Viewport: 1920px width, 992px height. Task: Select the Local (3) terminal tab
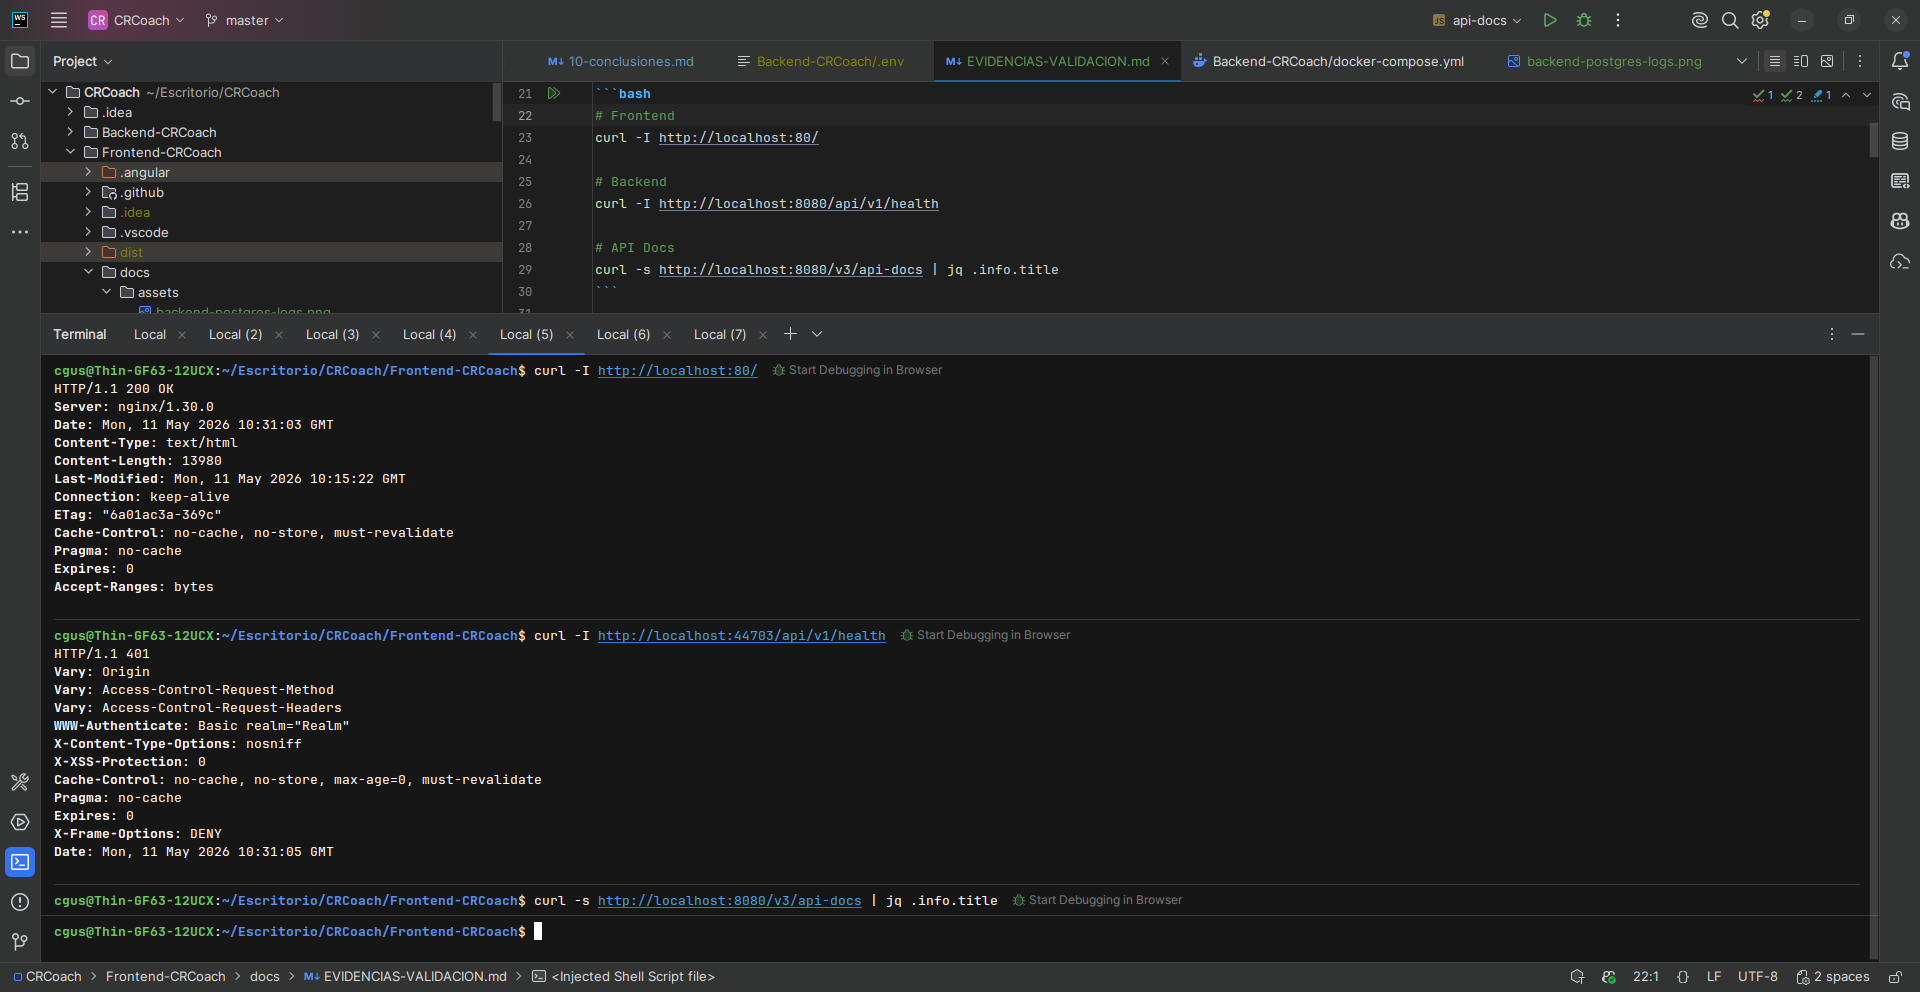pos(332,334)
